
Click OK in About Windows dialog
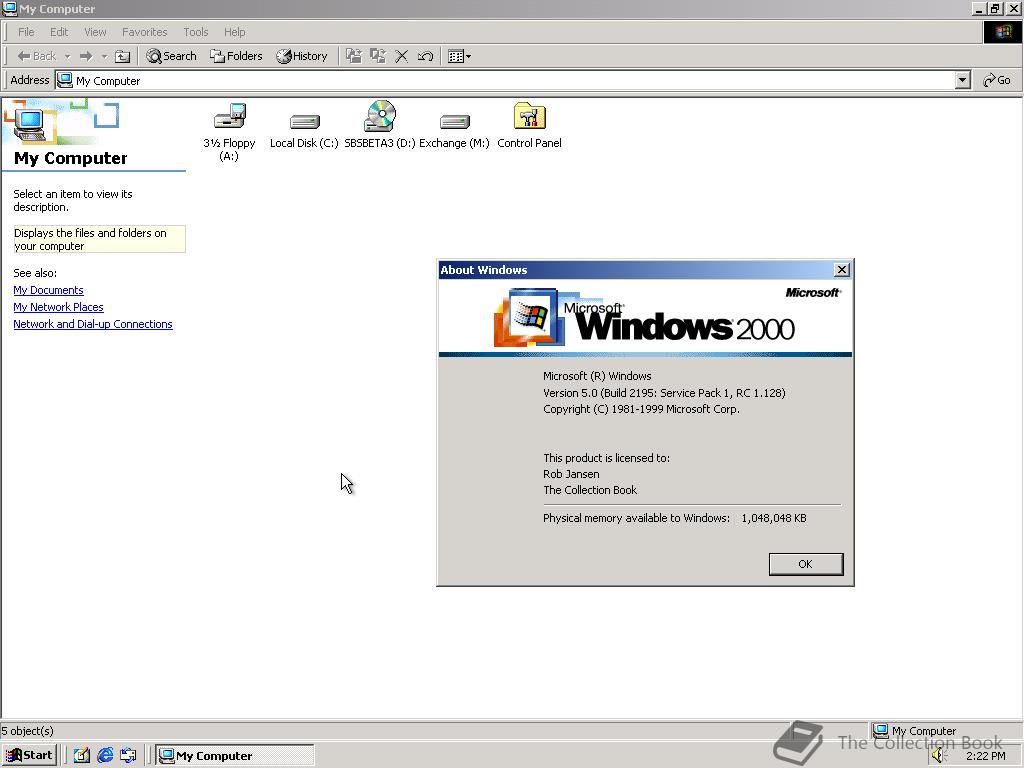pos(806,564)
